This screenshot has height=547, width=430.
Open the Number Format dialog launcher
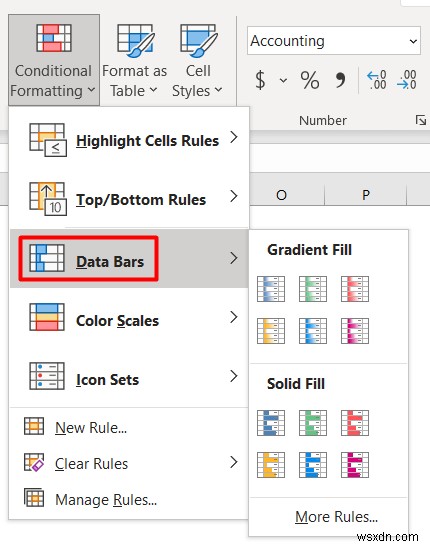point(421,120)
